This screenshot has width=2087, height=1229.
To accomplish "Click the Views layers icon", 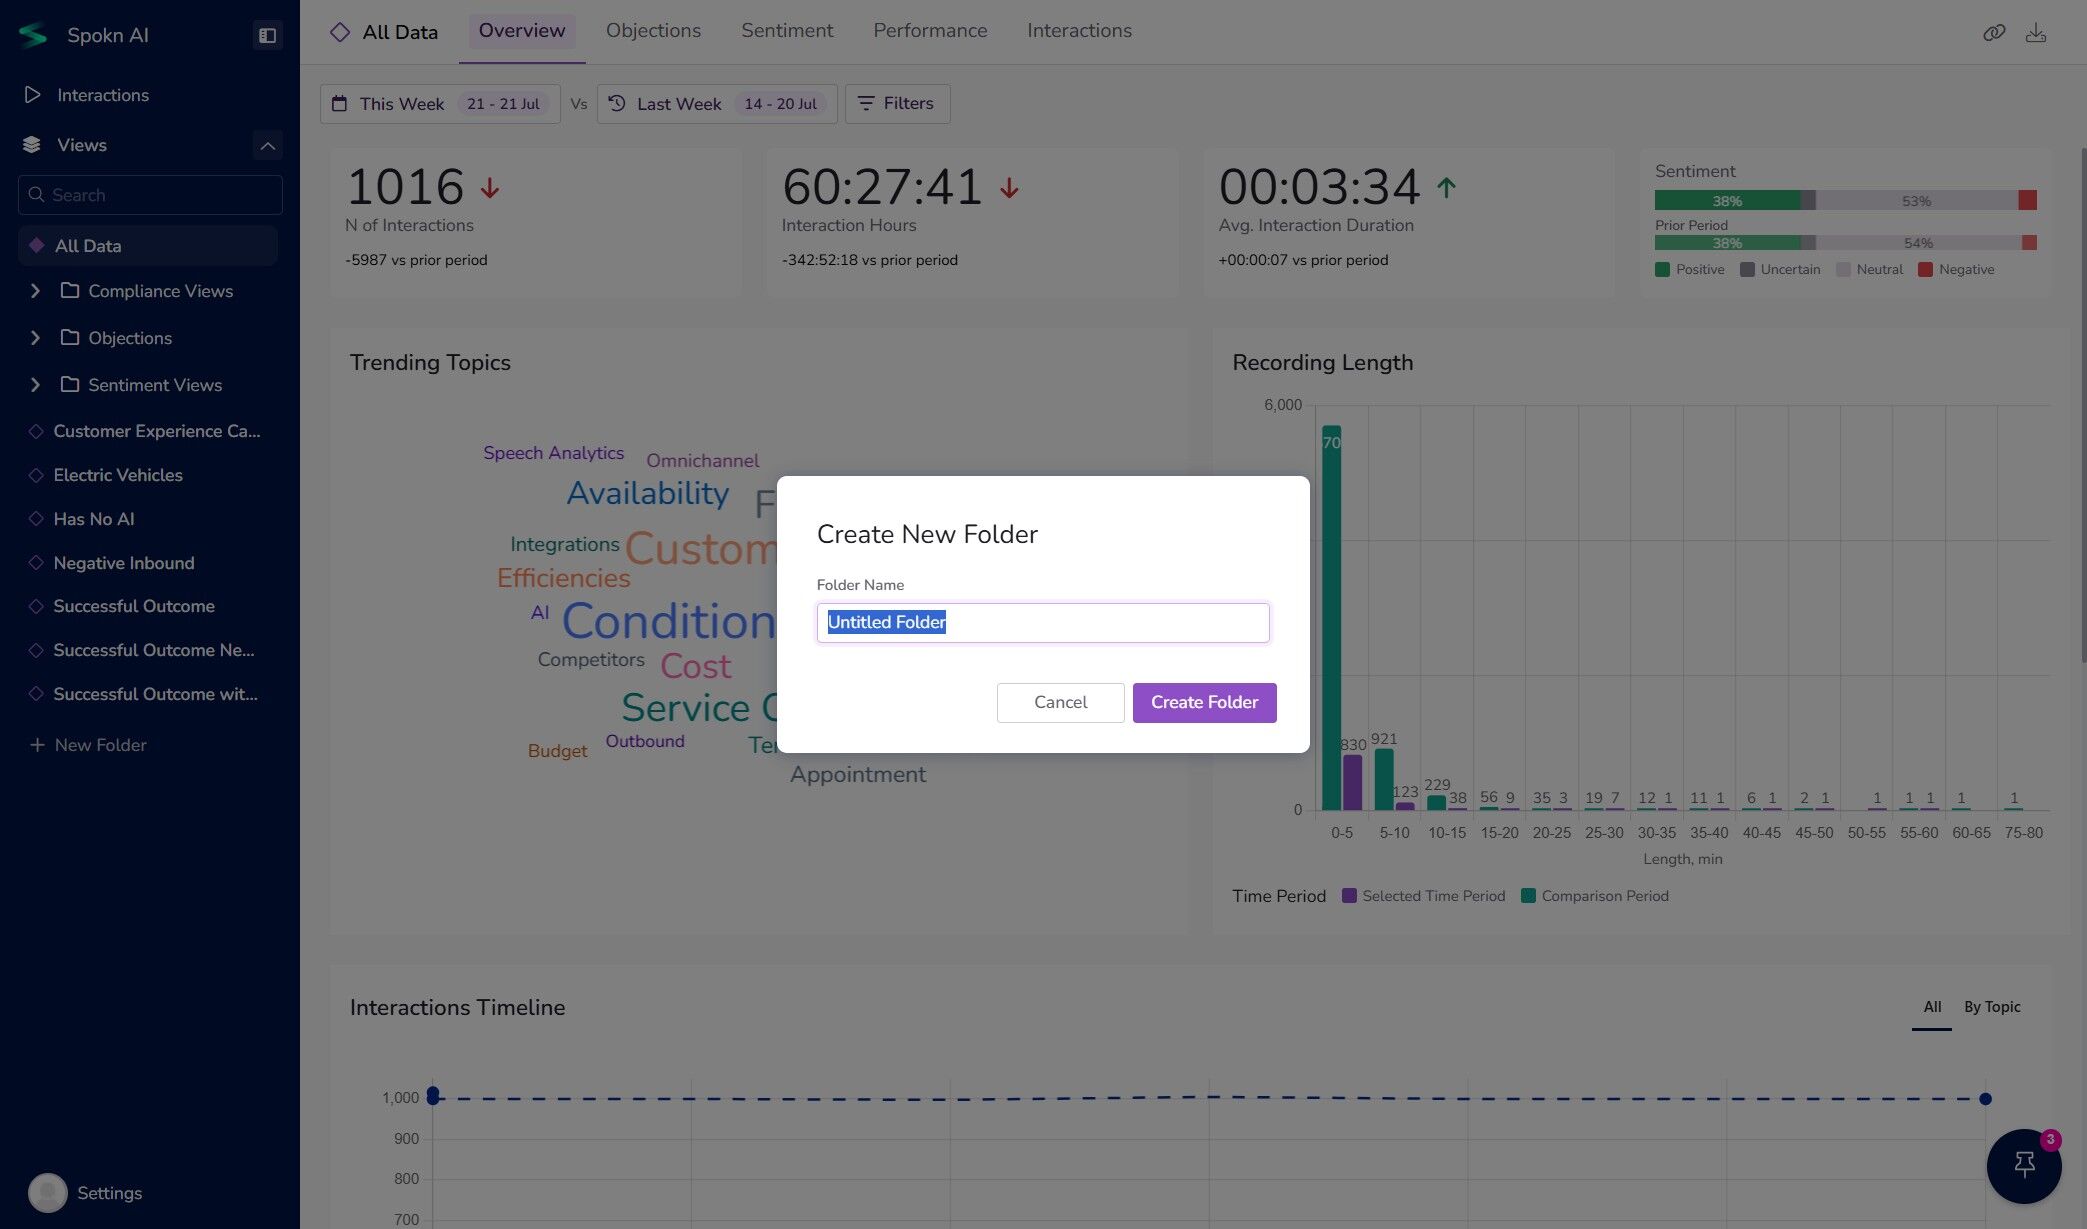I will tap(32, 145).
